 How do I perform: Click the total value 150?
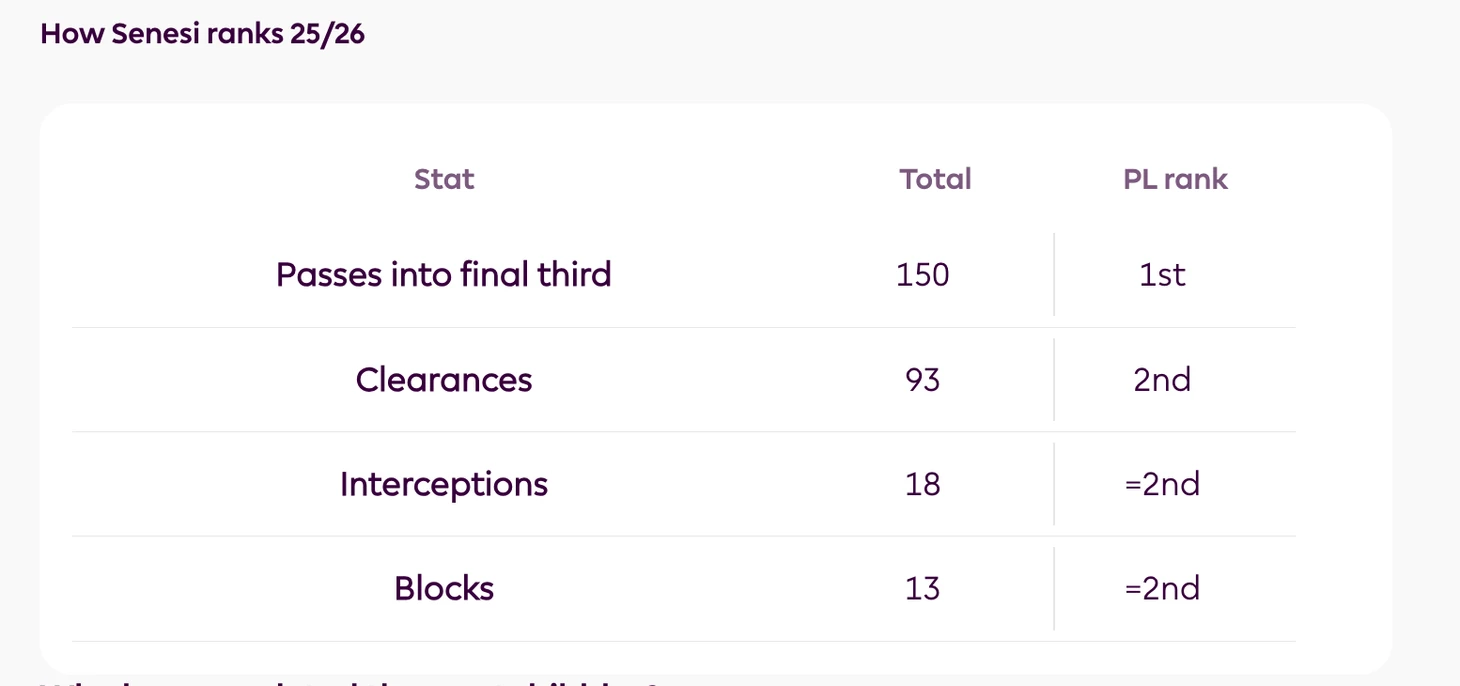click(x=922, y=275)
